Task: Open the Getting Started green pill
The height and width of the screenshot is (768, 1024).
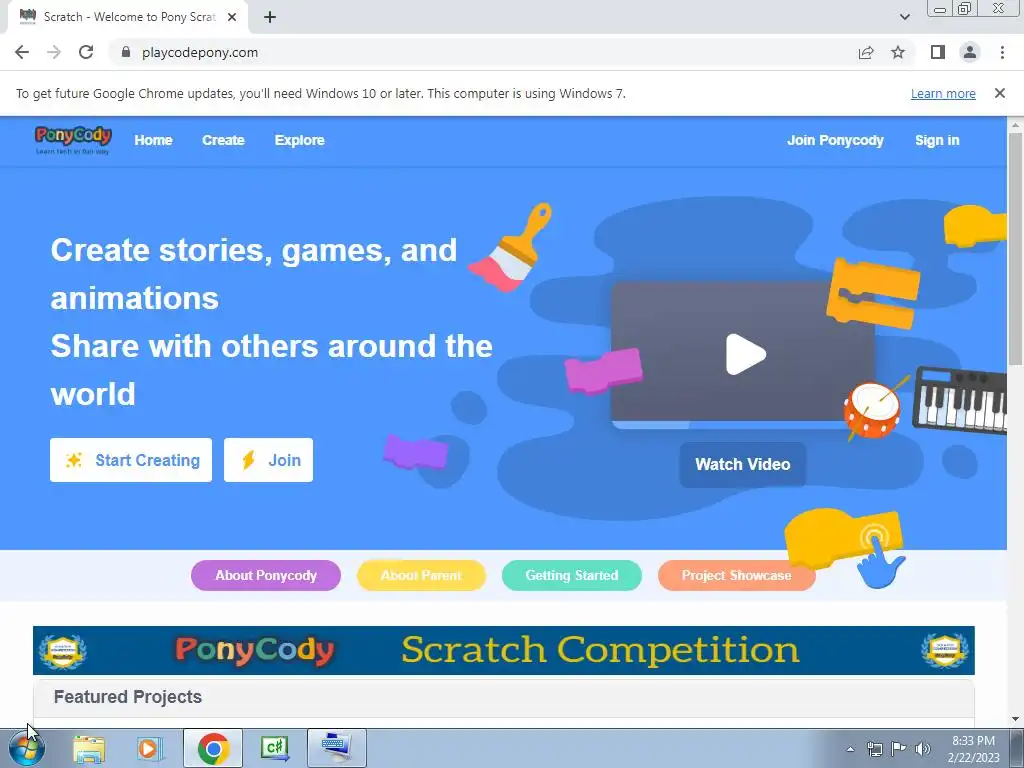Action: 571,575
